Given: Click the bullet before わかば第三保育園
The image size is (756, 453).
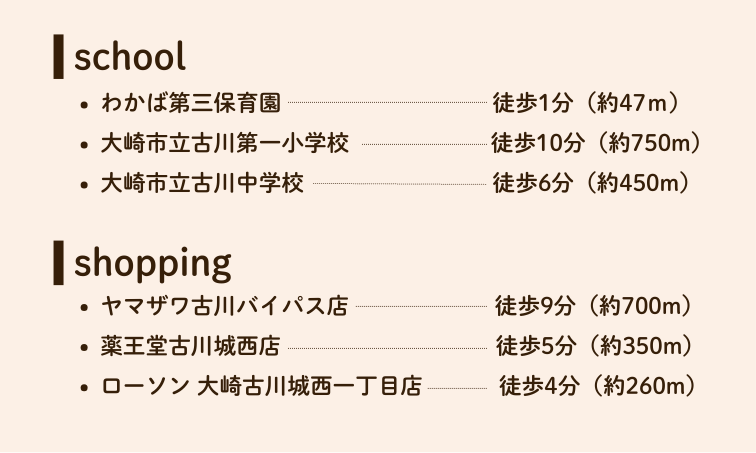Looking at the screenshot, I should (86, 103).
